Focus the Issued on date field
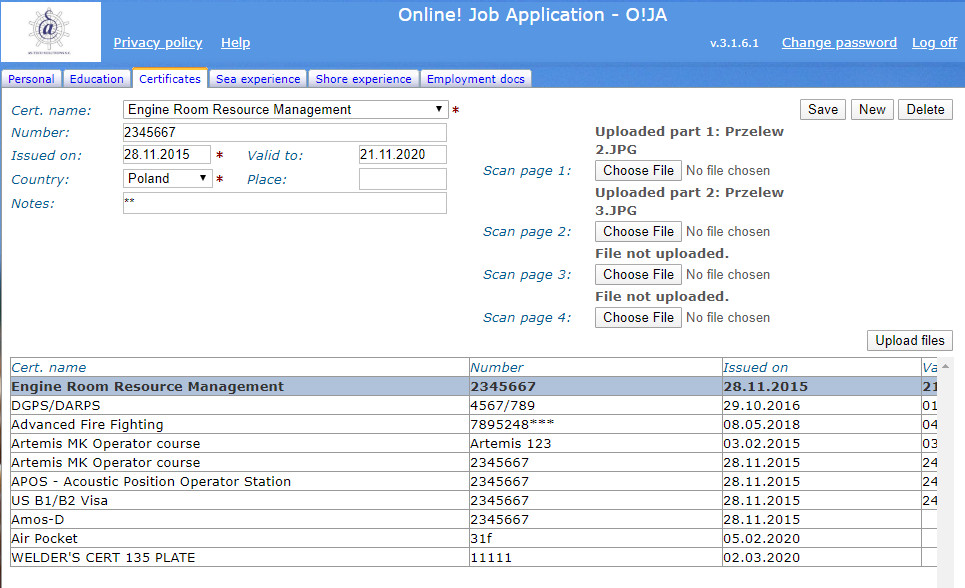This screenshot has height=588, width=965. [x=167, y=155]
